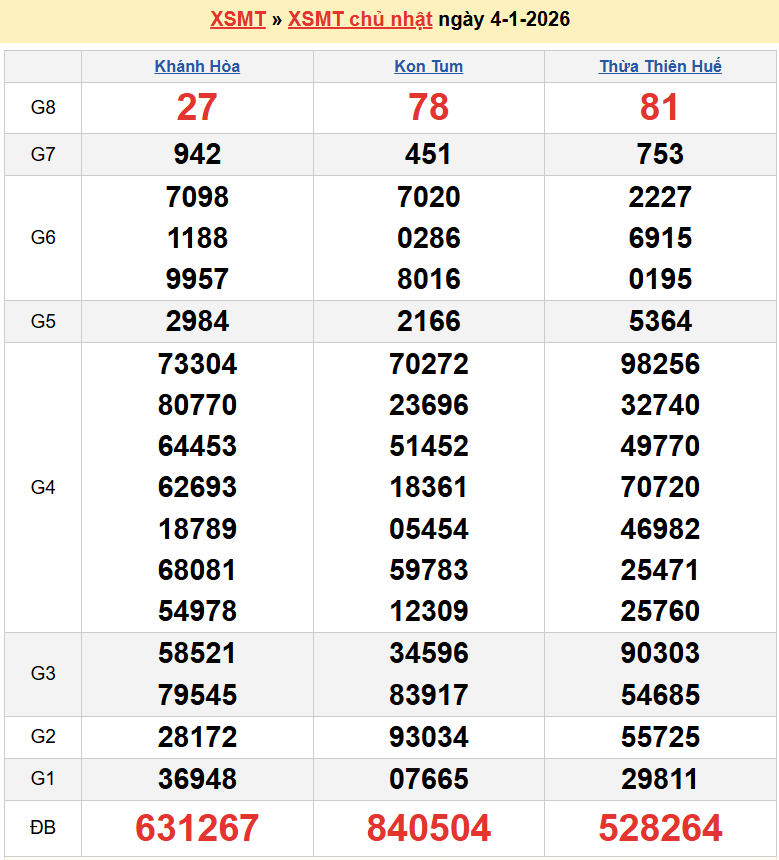Select the G2 number 93034
This screenshot has height=860, width=779.
428,738
